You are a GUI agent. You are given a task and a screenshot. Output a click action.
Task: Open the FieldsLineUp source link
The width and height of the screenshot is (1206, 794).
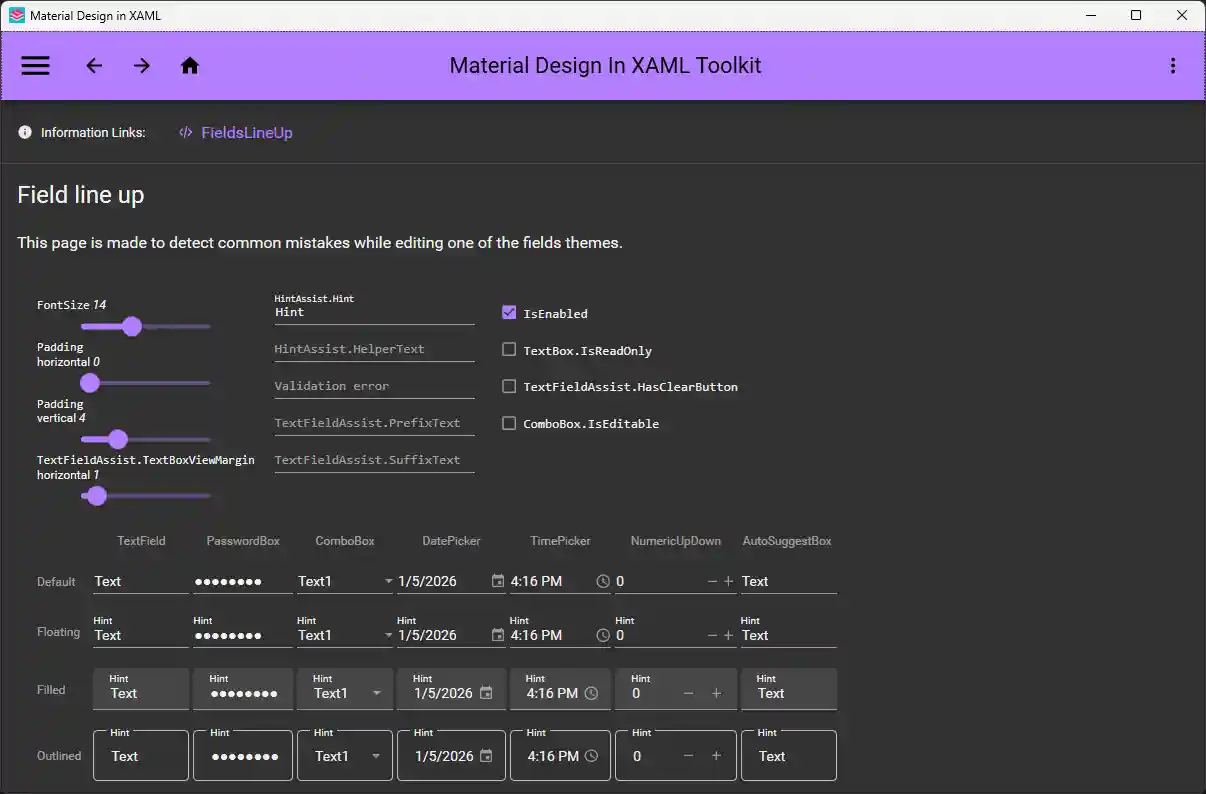coord(246,133)
